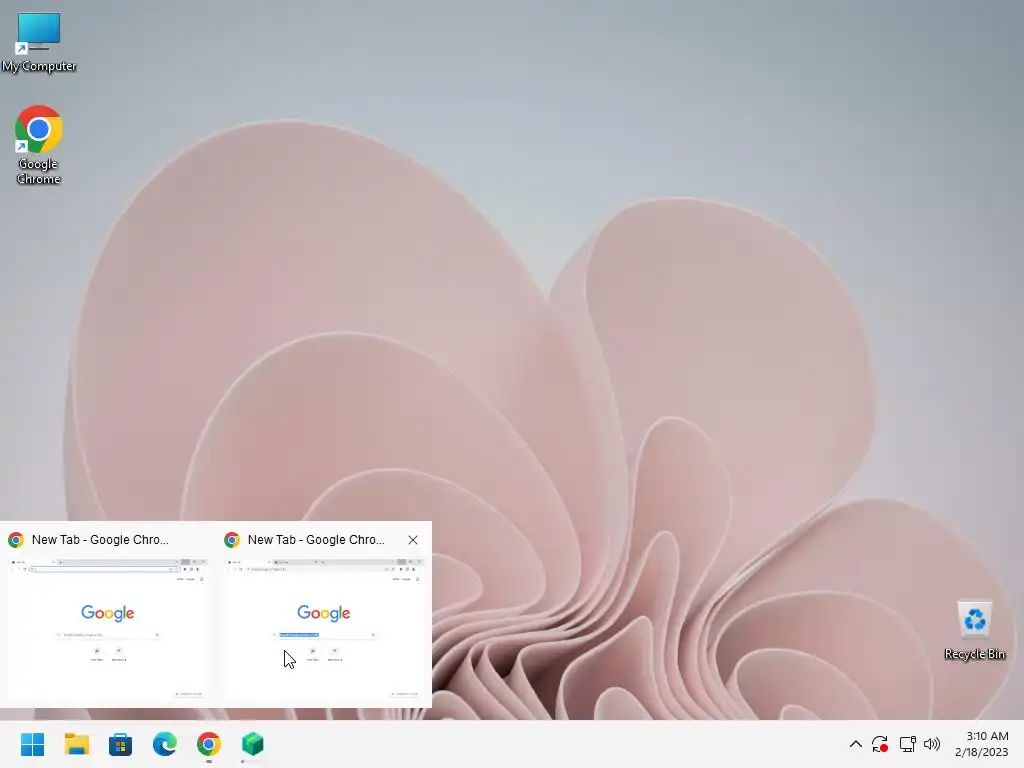
Task: Open the green cube app in the taskbar
Action: click(253, 744)
